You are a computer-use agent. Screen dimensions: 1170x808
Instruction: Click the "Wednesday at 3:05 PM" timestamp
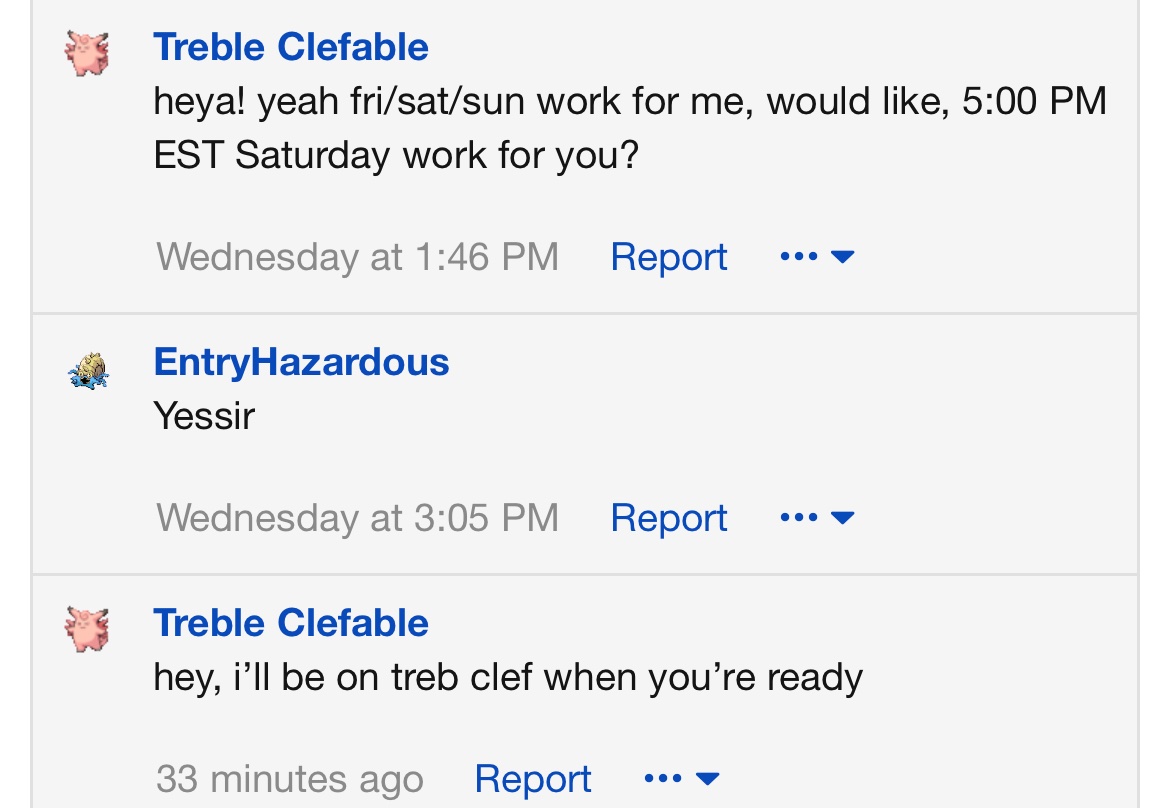(357, 518)
